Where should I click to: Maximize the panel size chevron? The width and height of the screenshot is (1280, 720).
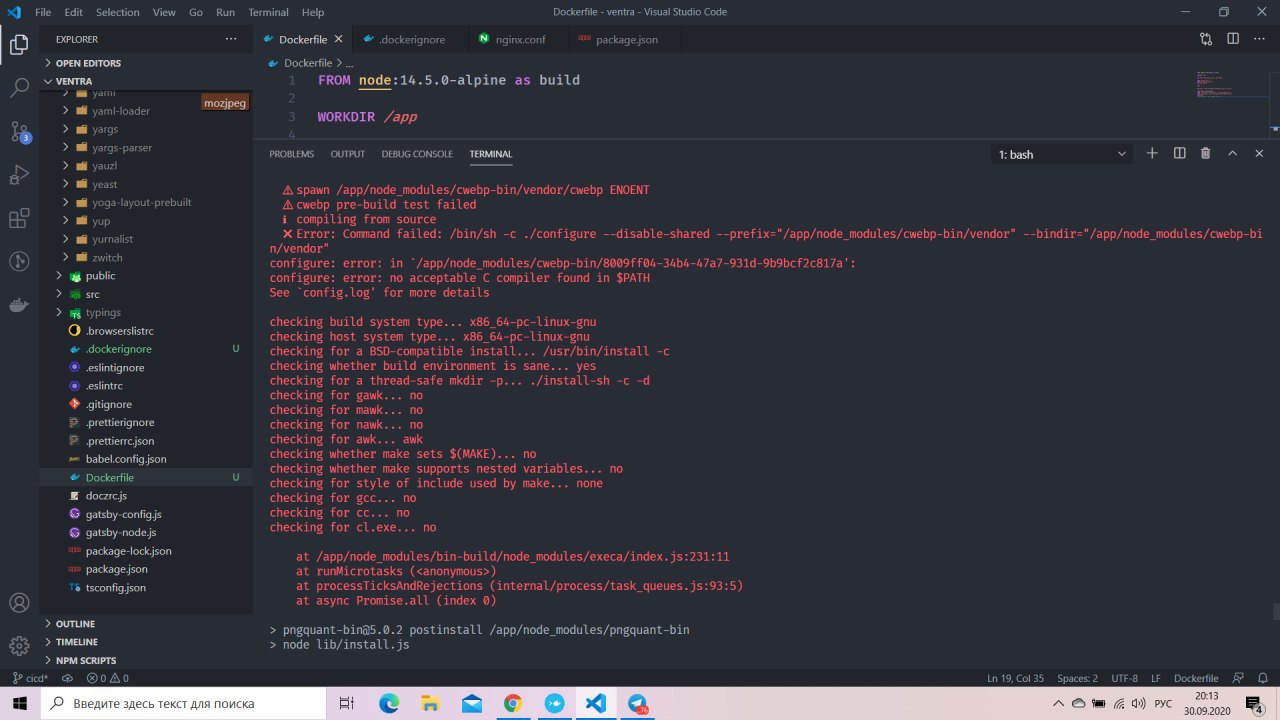[1232, 153]
